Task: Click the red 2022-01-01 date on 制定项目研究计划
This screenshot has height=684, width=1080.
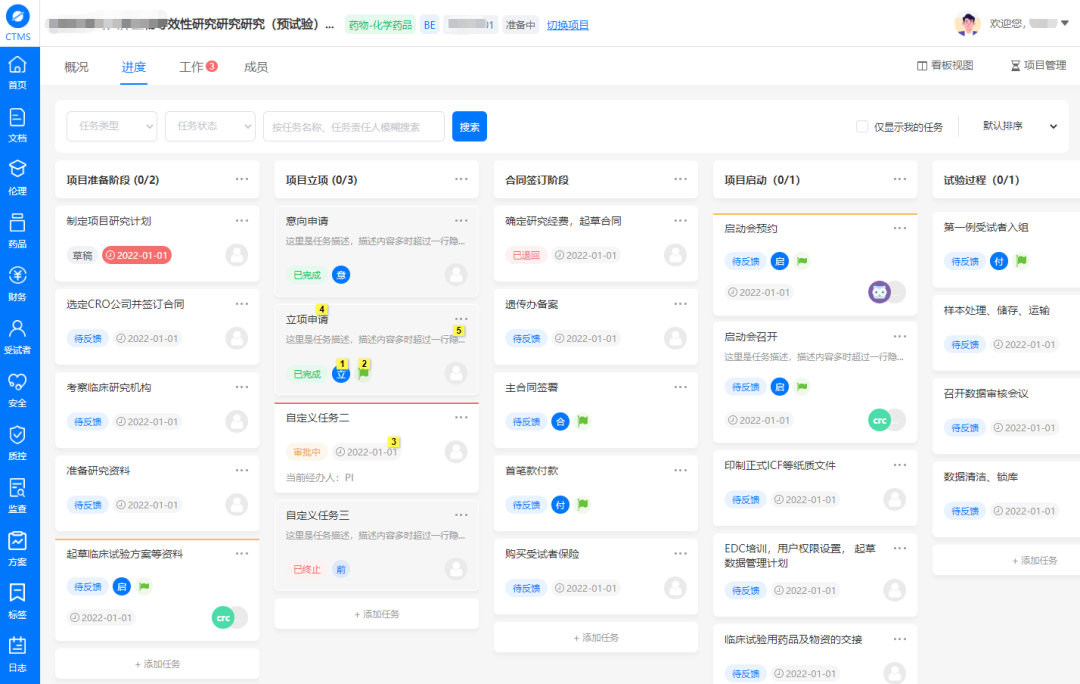Action: pos(137,256)
